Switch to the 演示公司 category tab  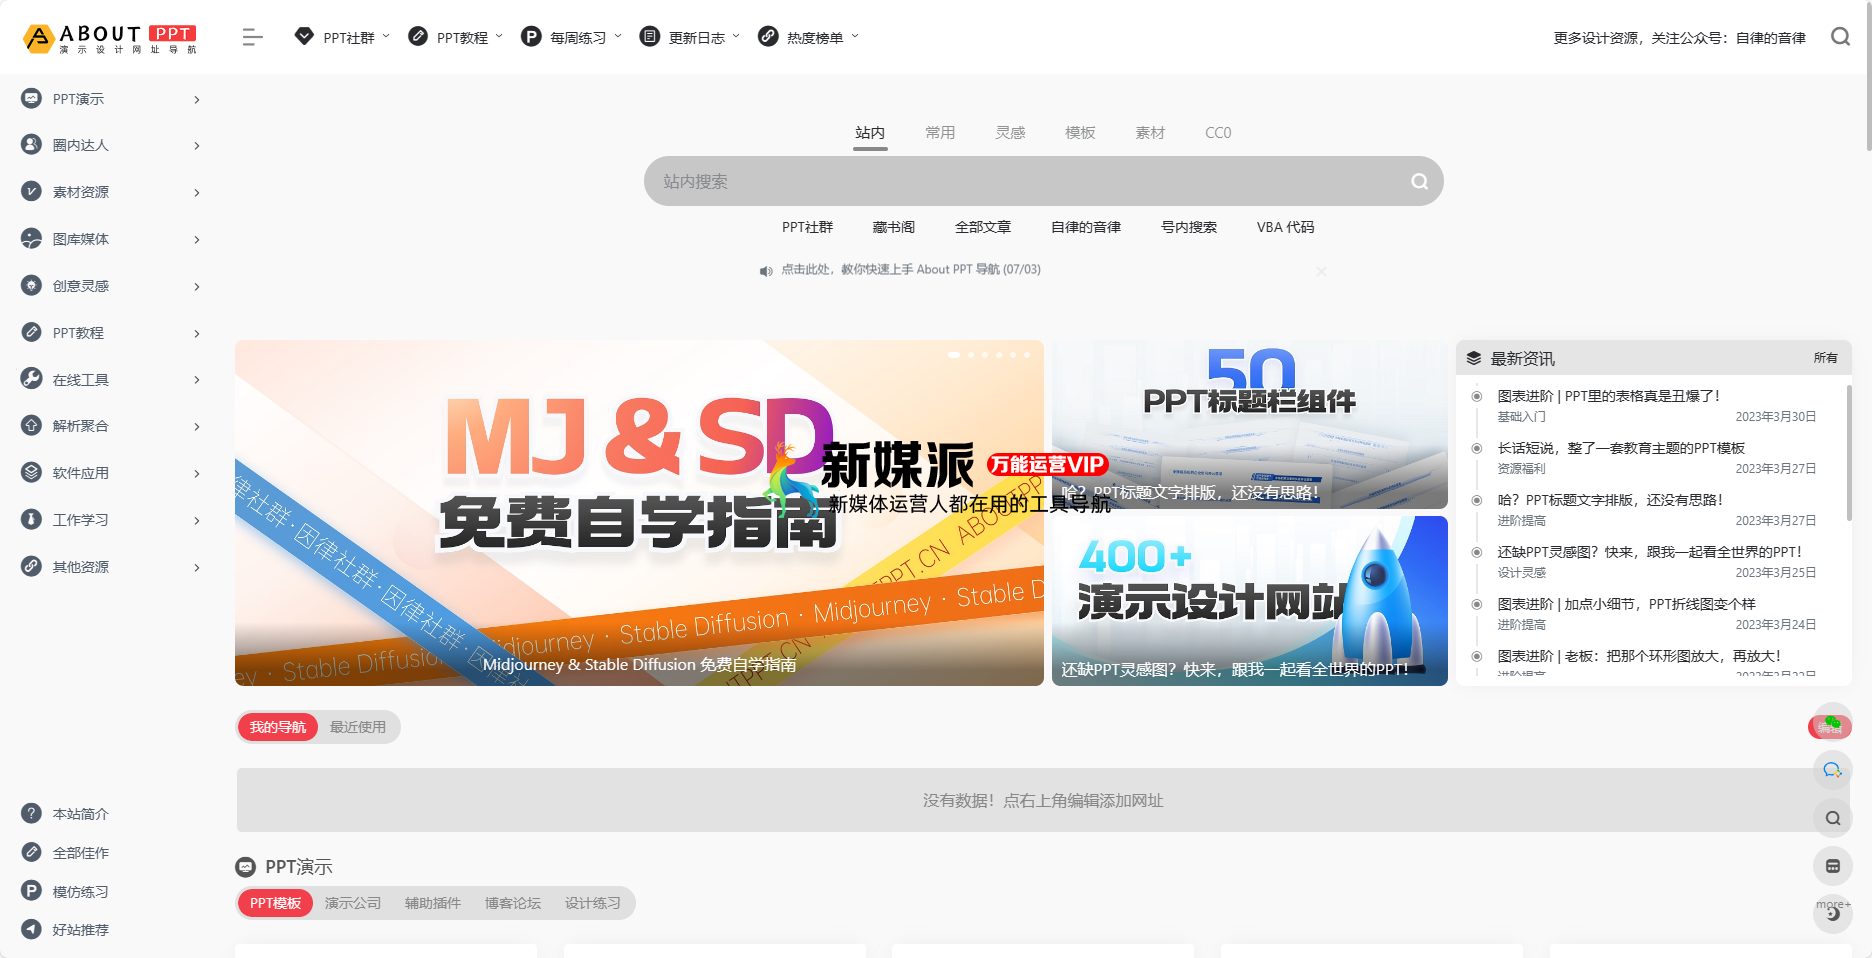[x=353, y=903]
